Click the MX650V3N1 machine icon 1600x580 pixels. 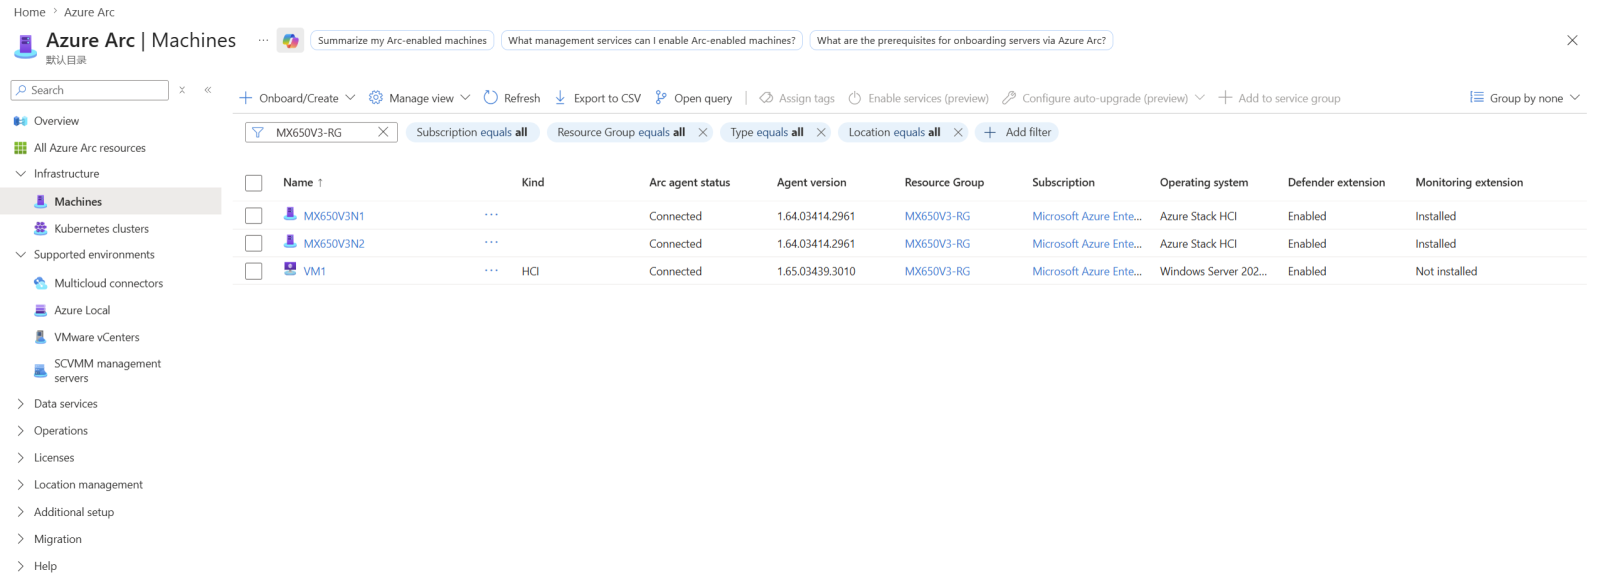[x=290, y=214]
